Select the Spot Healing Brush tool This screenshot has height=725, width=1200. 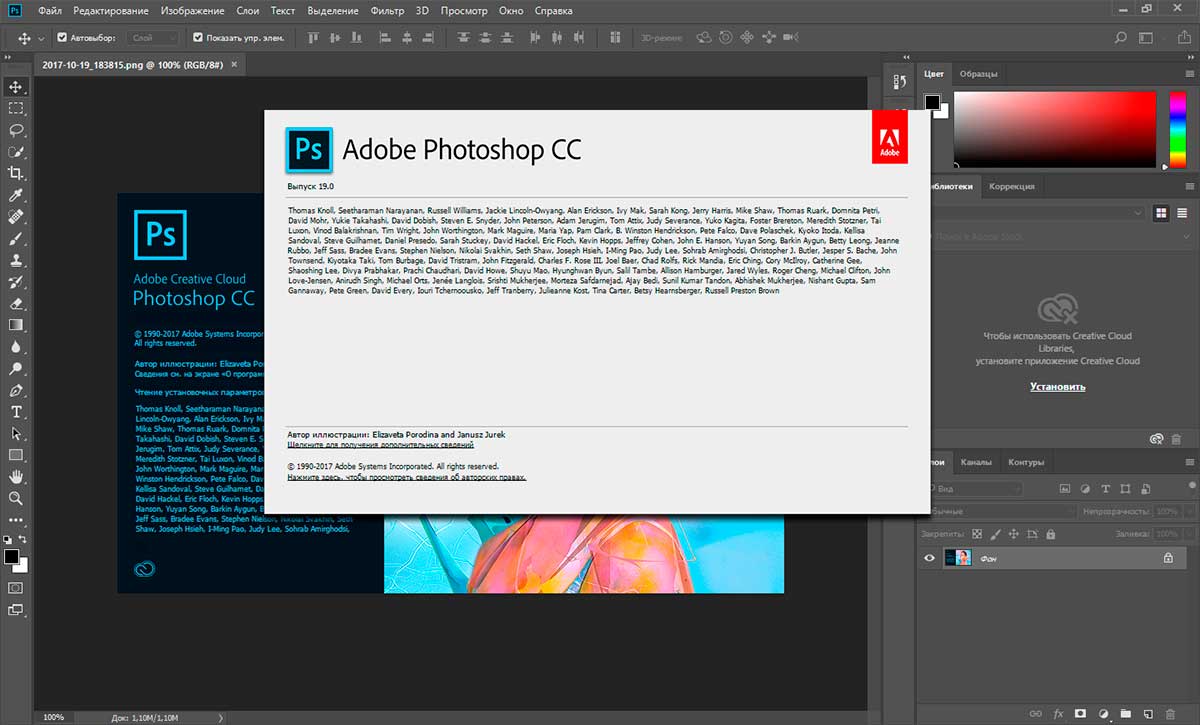coord(16,217)
